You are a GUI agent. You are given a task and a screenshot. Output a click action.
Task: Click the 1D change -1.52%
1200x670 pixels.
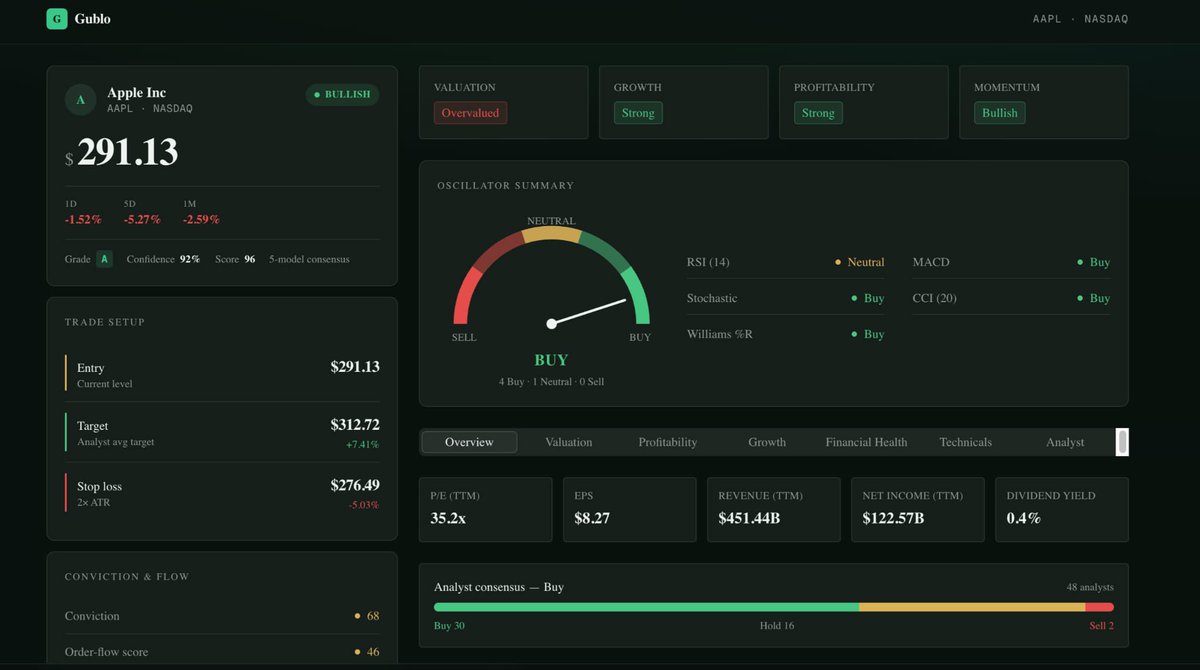(83, 220)
